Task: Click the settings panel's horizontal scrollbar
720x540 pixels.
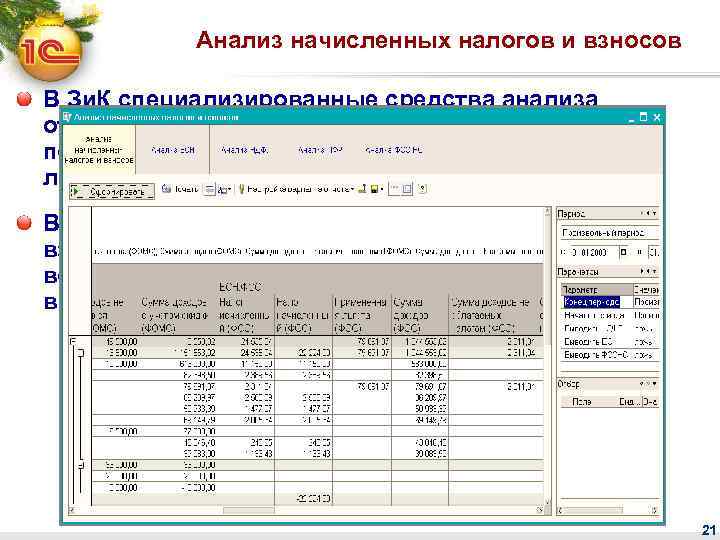Action: [x=608, y=510]
